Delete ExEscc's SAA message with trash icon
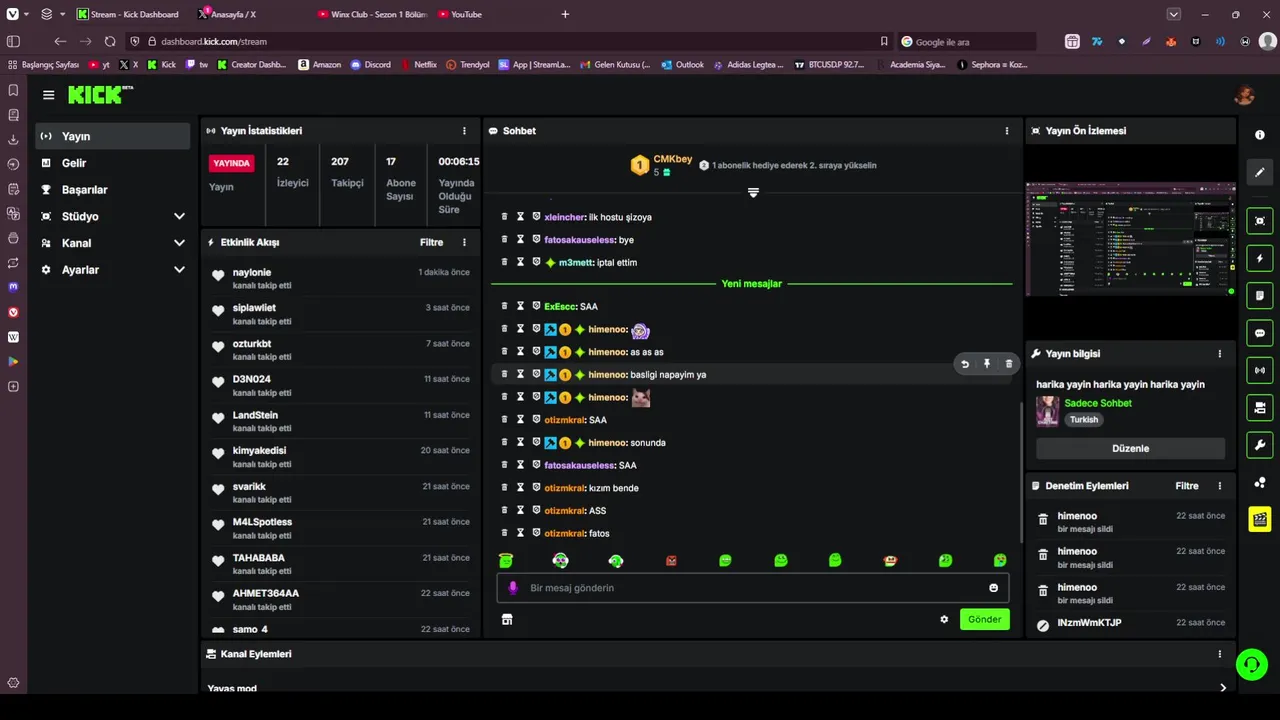 (x=504, y=306)
